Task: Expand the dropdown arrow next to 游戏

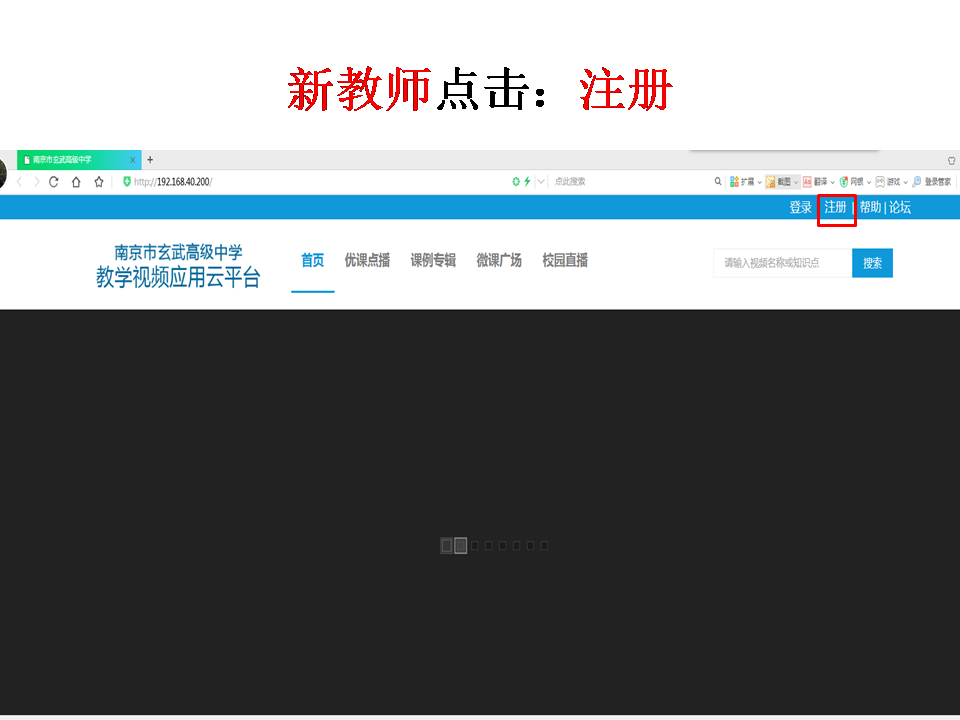Action: 906,182
